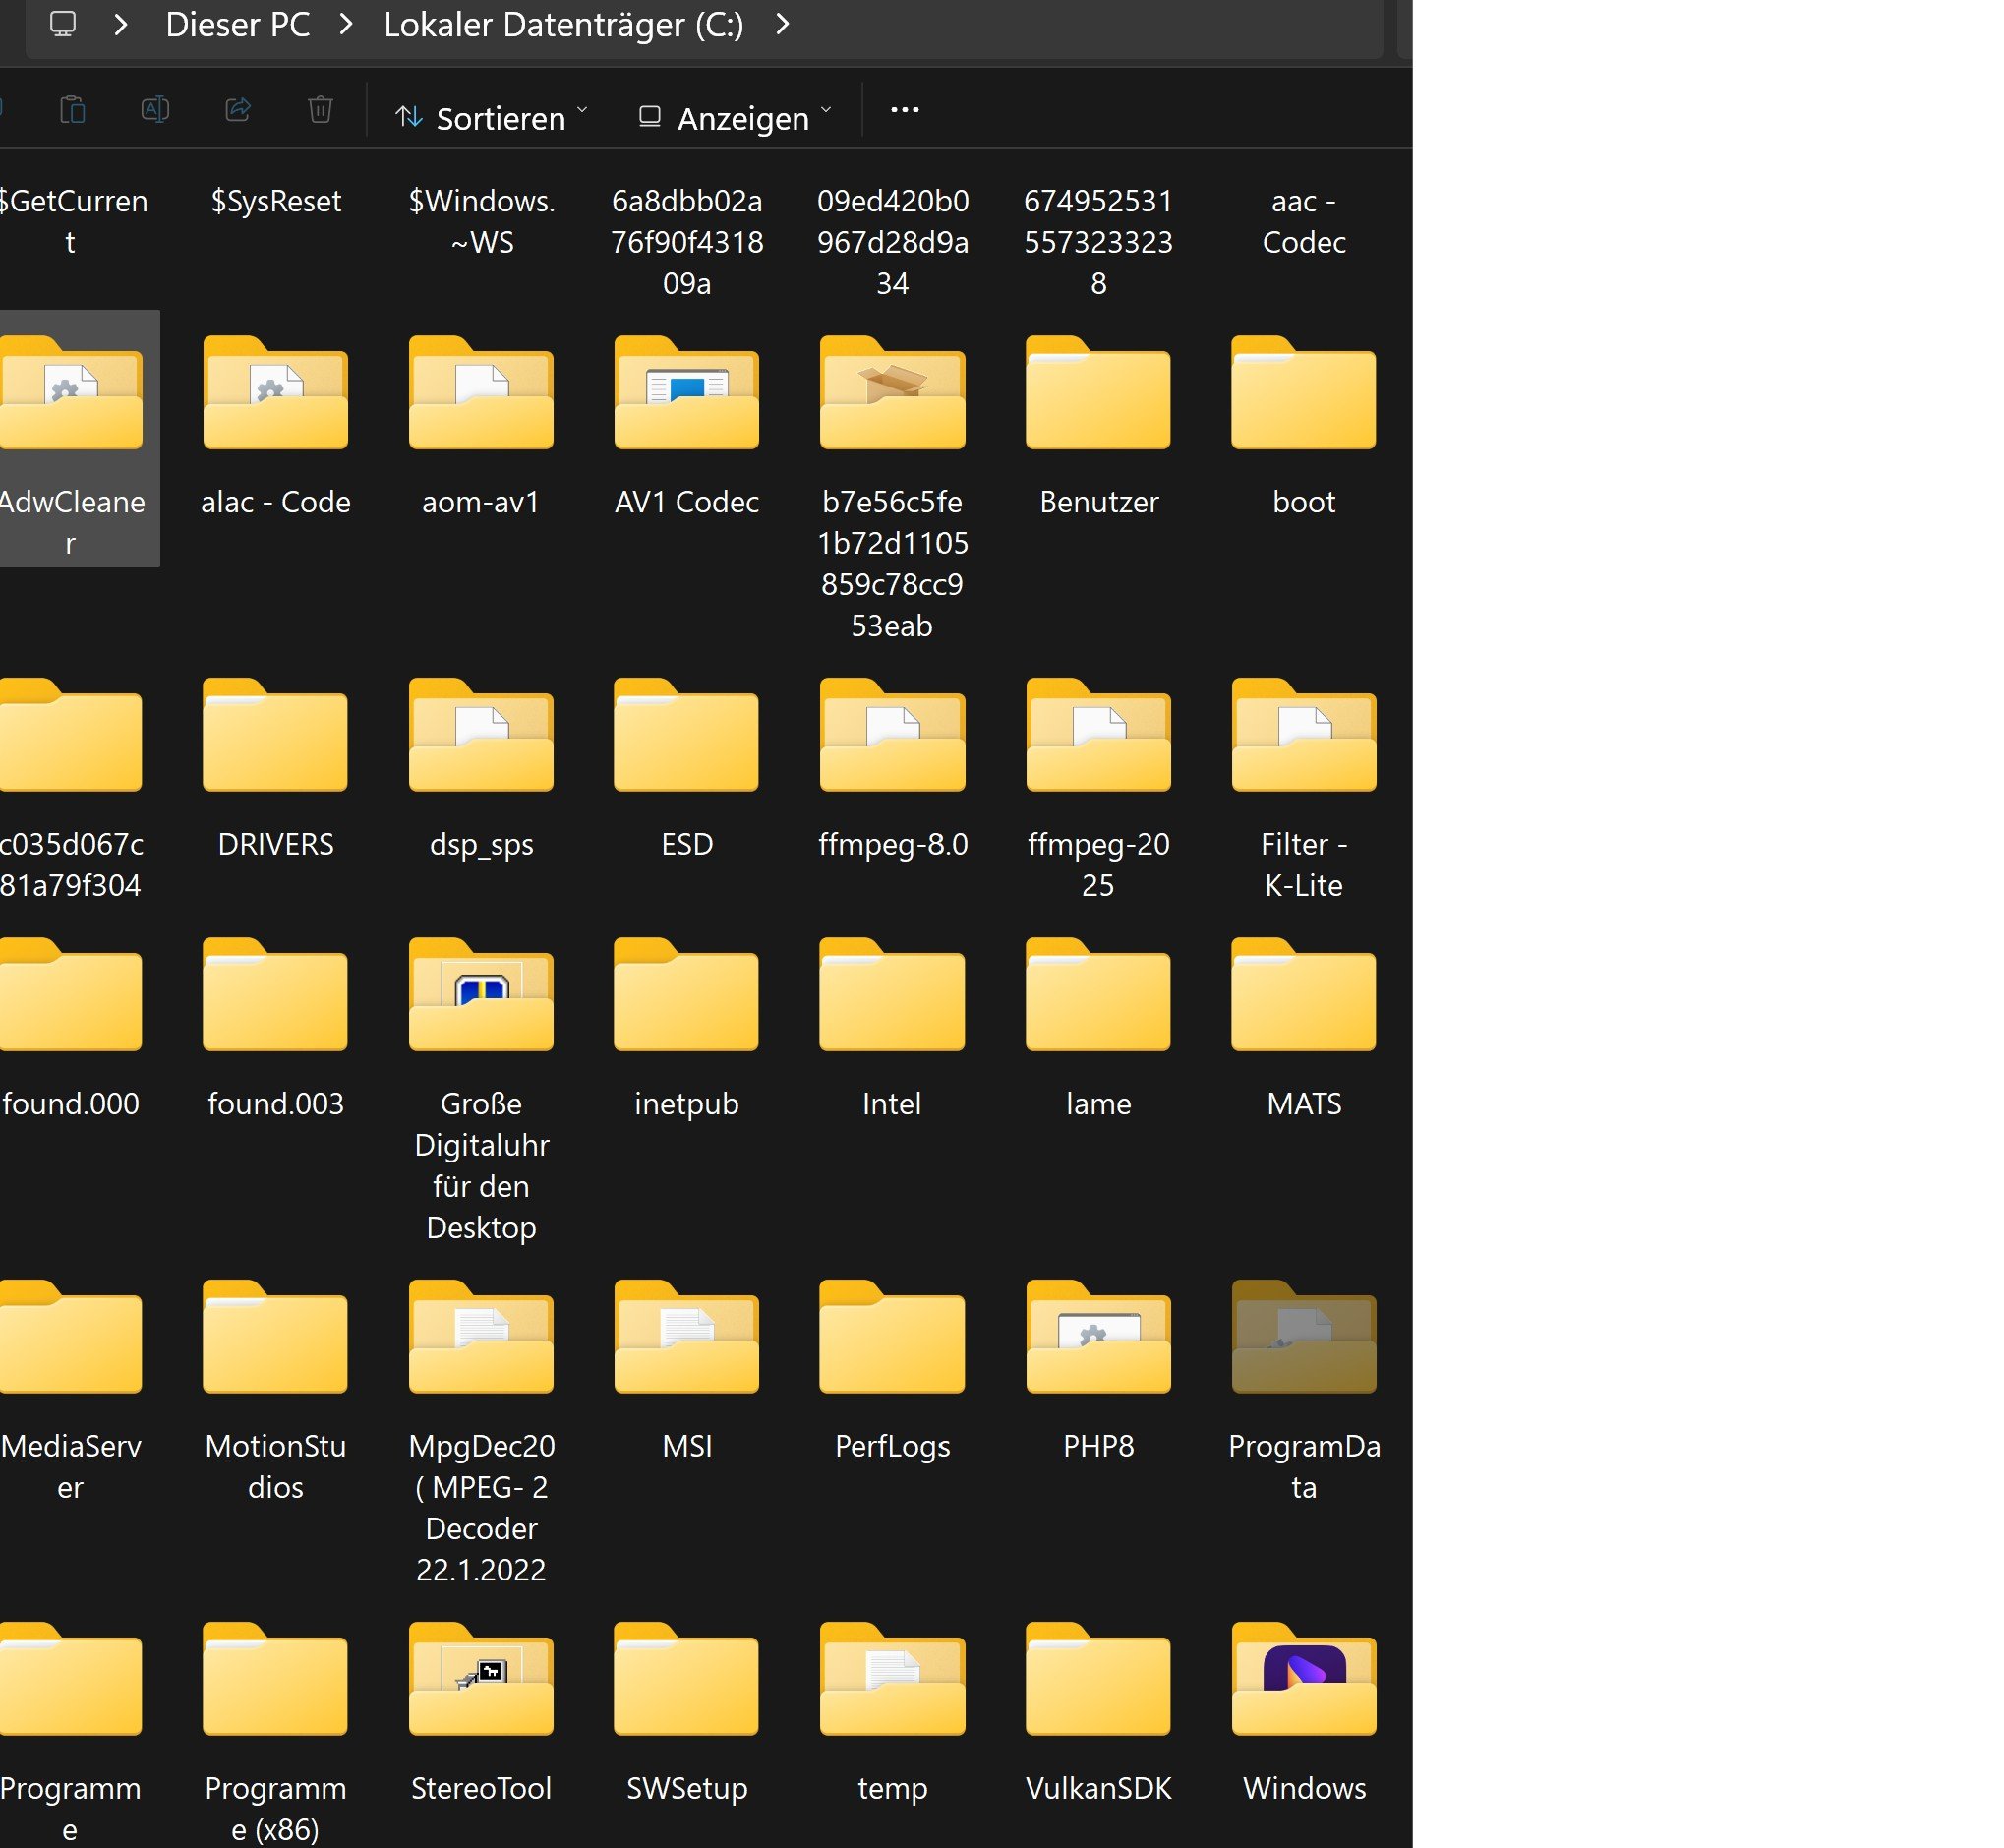
Task: Select the b7e56c5fe1b72d1105 folder icon
Action: pos(893,393)
